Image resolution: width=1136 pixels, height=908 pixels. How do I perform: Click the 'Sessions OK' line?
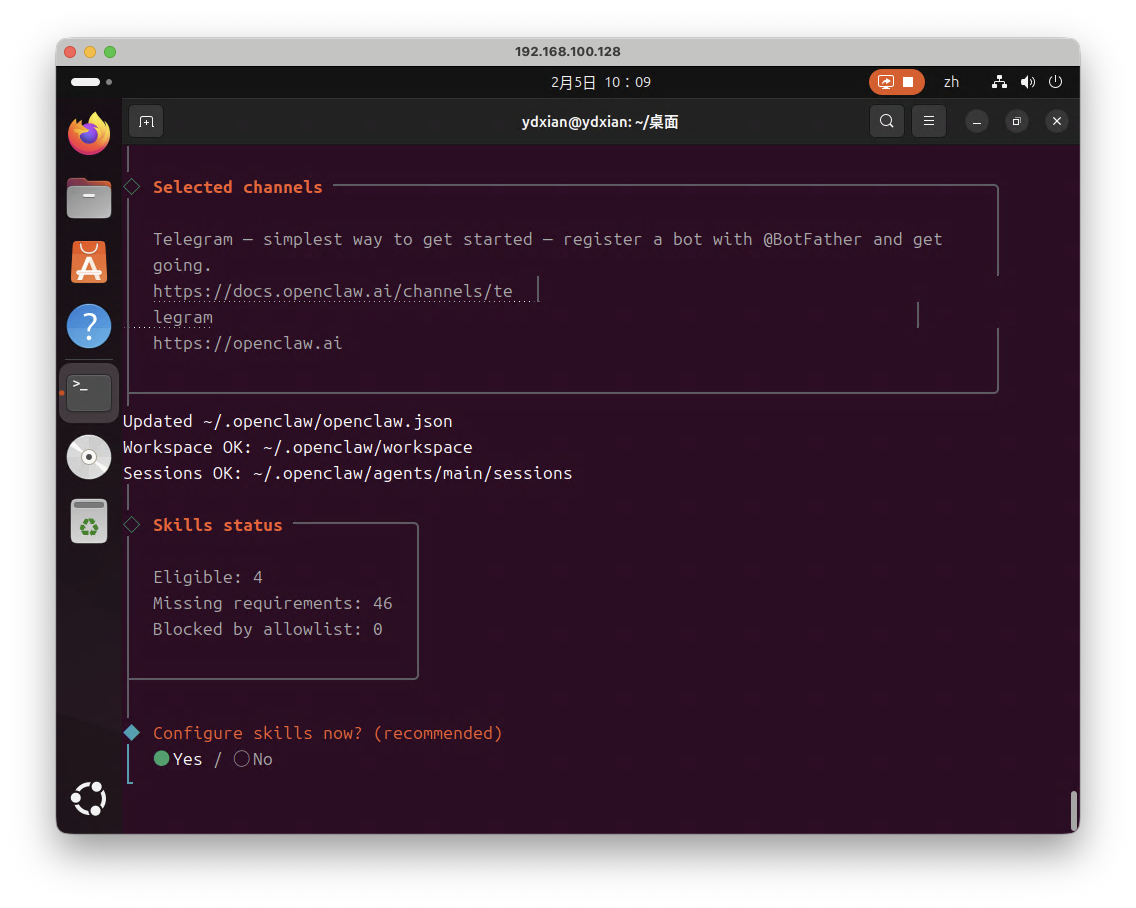tap(348, 473)
